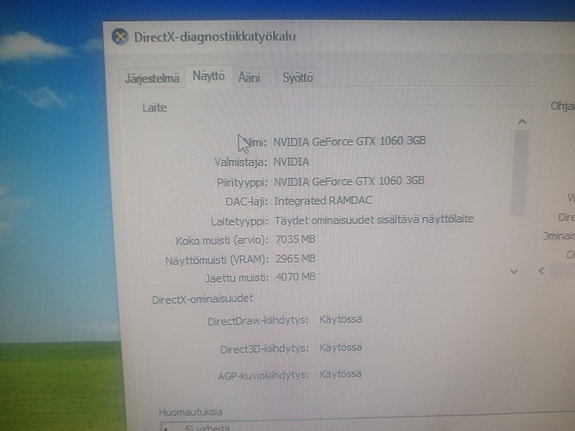Image resolution: width=575 pixels, height=431 pixels.
Task: Click the down arrow of the Laite scrollbar
Action: 514,271
